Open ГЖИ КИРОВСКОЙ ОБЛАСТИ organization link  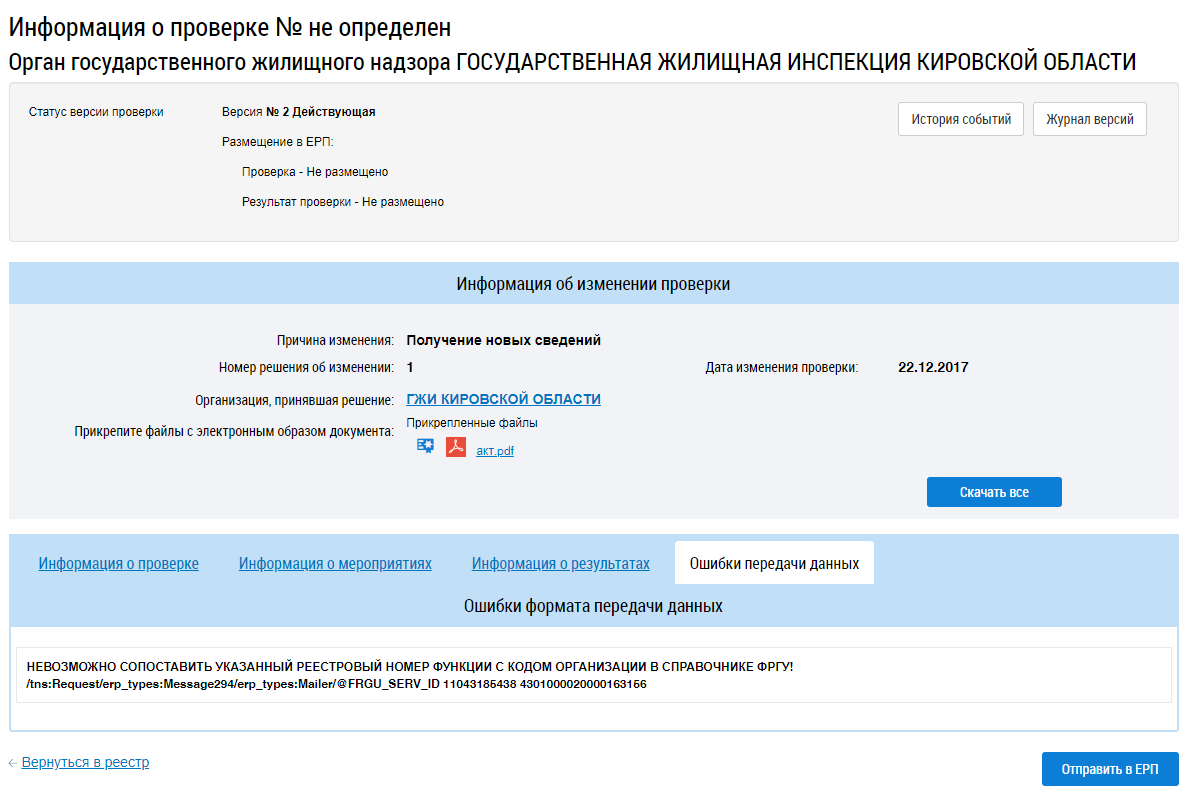(x=503, y=399)
